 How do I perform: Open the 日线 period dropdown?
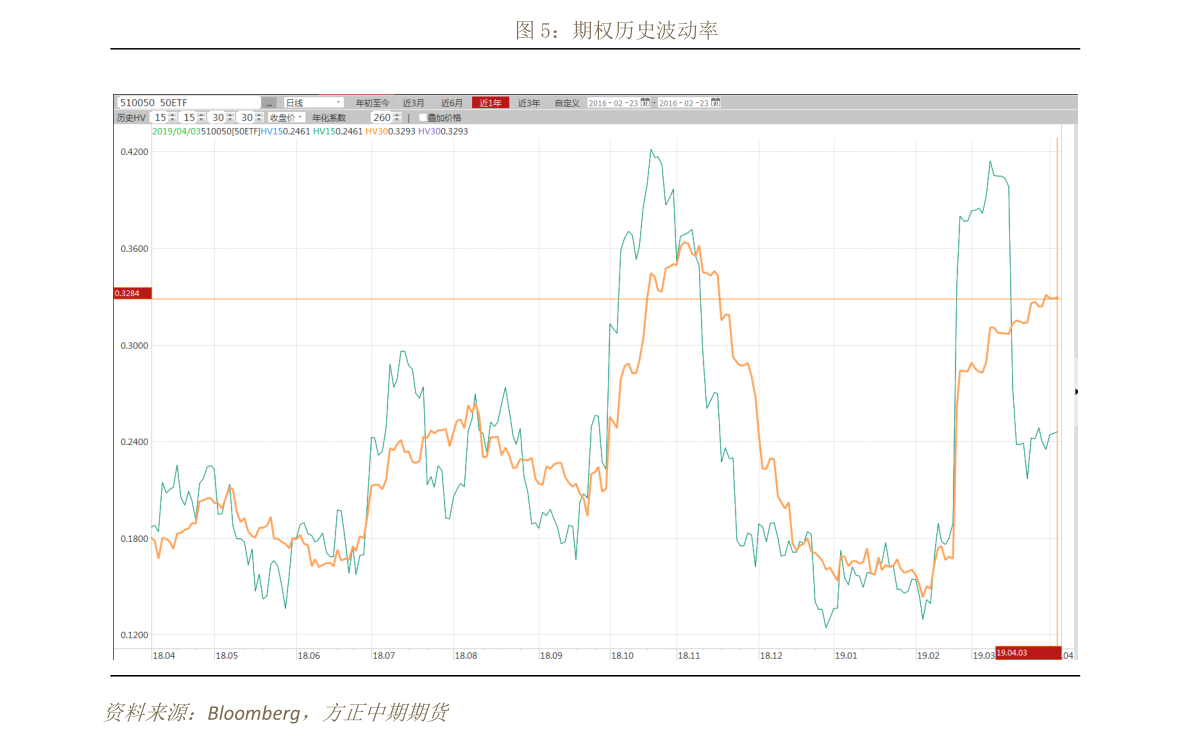point(314,103)
